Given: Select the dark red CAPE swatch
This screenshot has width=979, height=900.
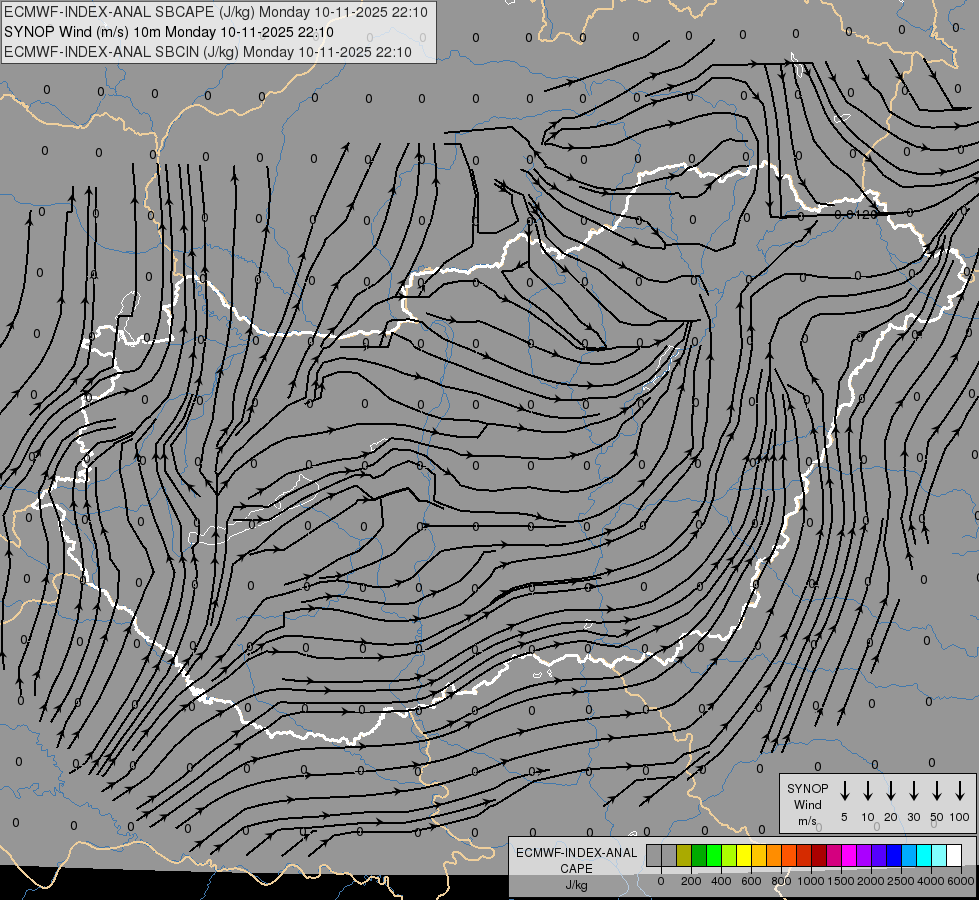Looking at the screenshot, I should click(819, 855).
